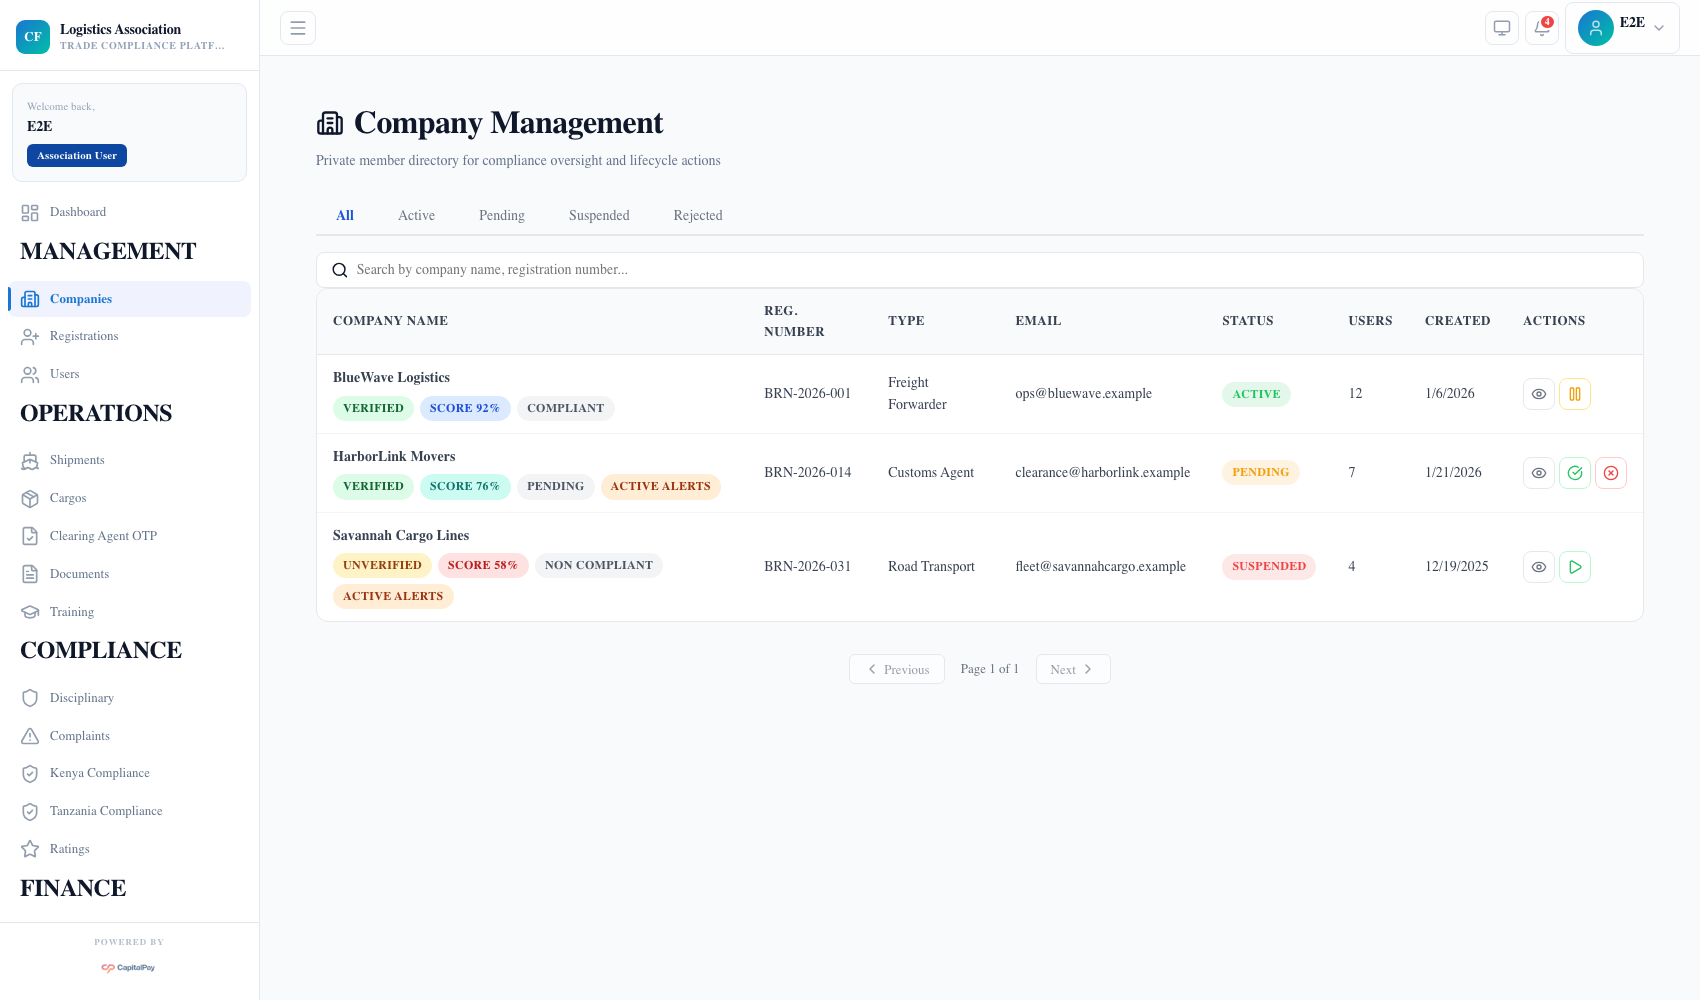Reactivate Savannah Cargo Lines with play icon

click(x=1575, y=567)
